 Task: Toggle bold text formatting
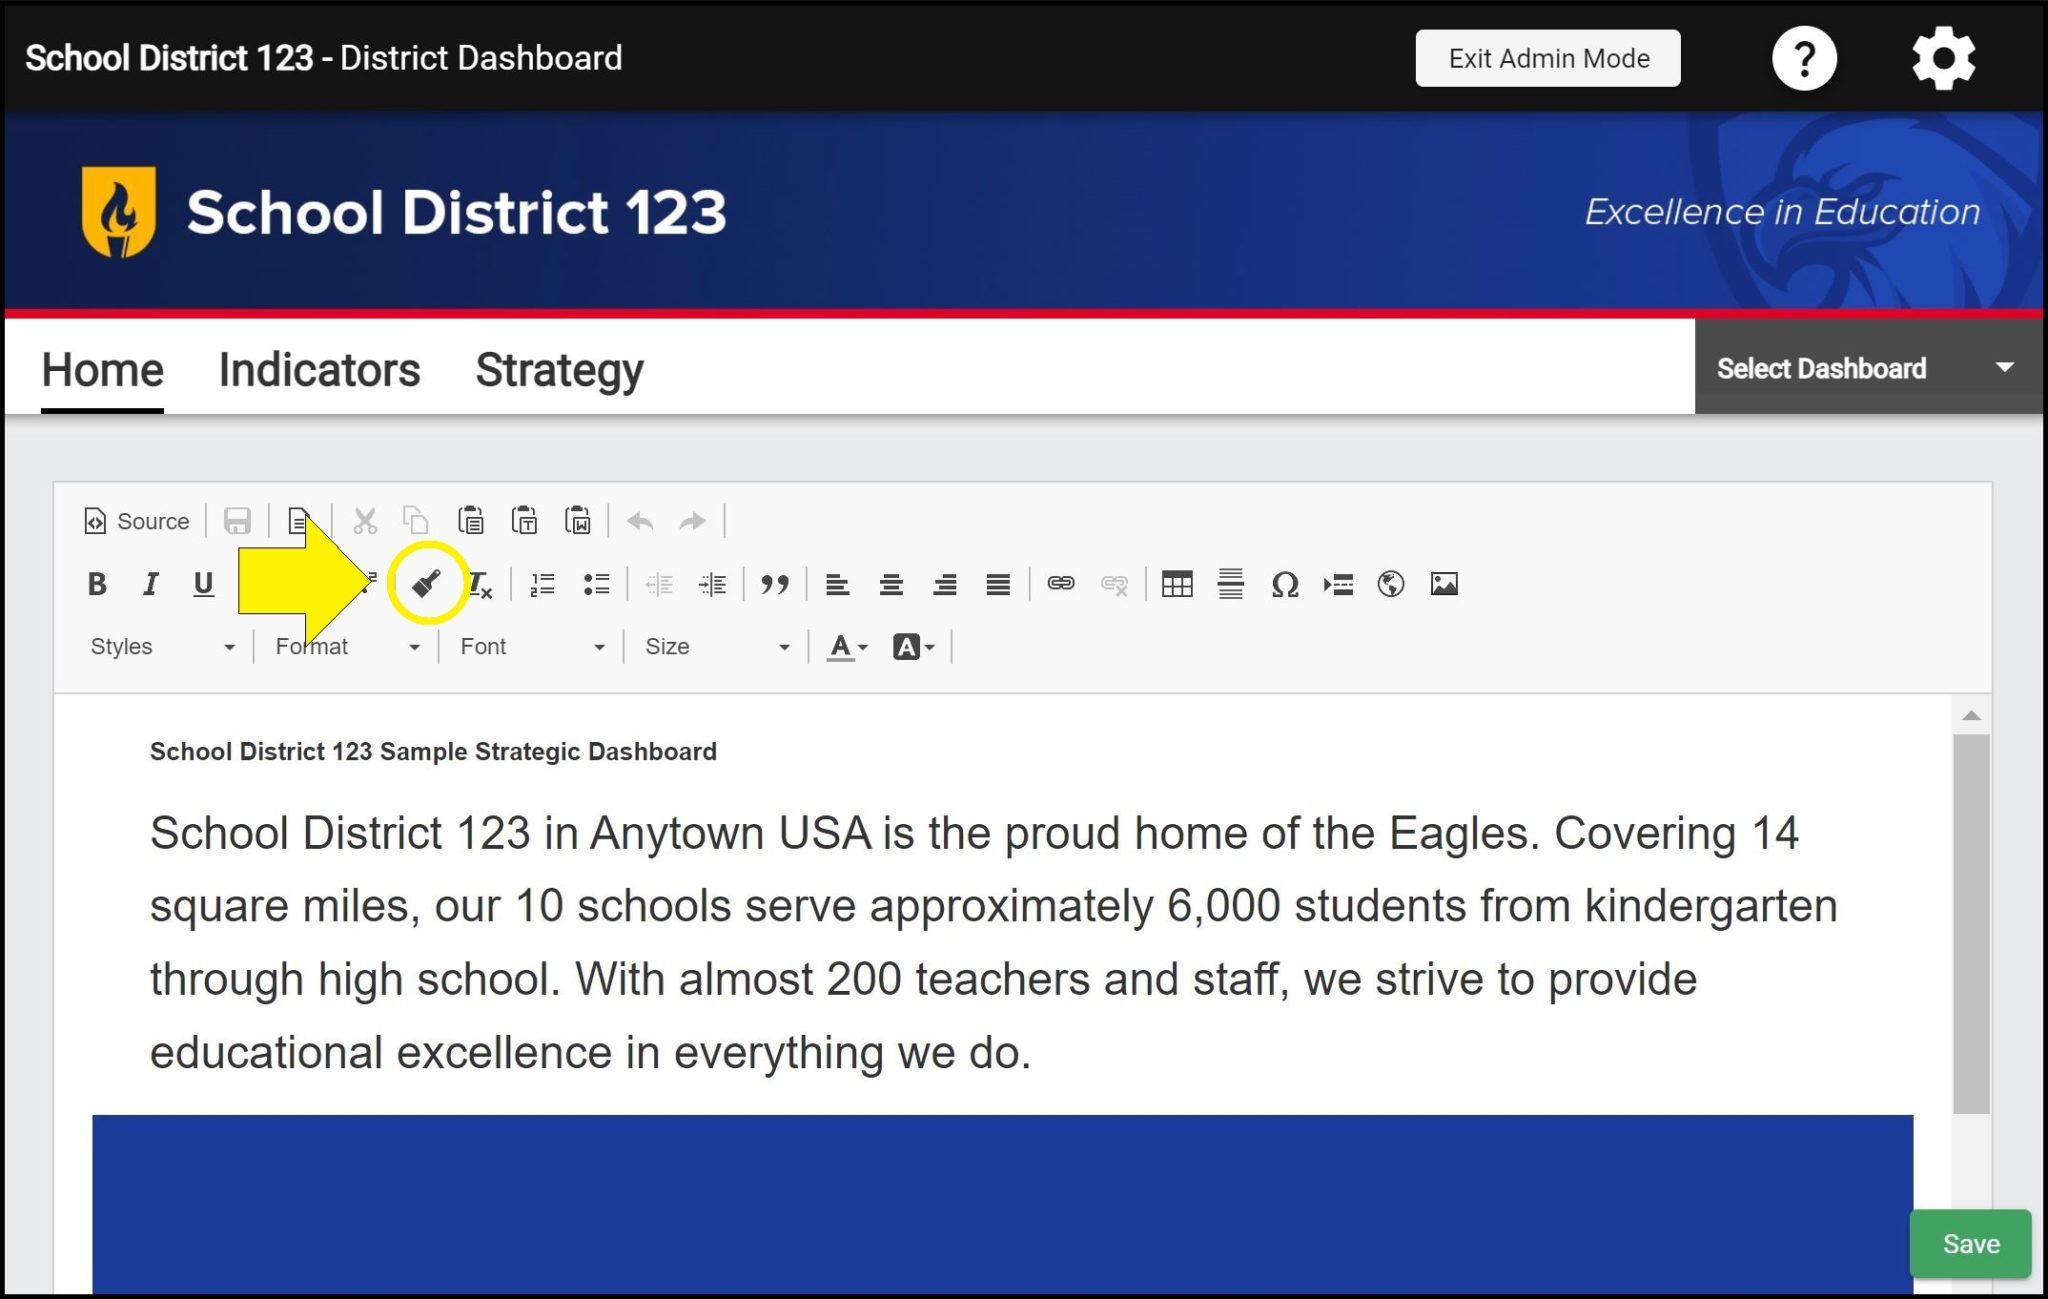coord(97,584)
